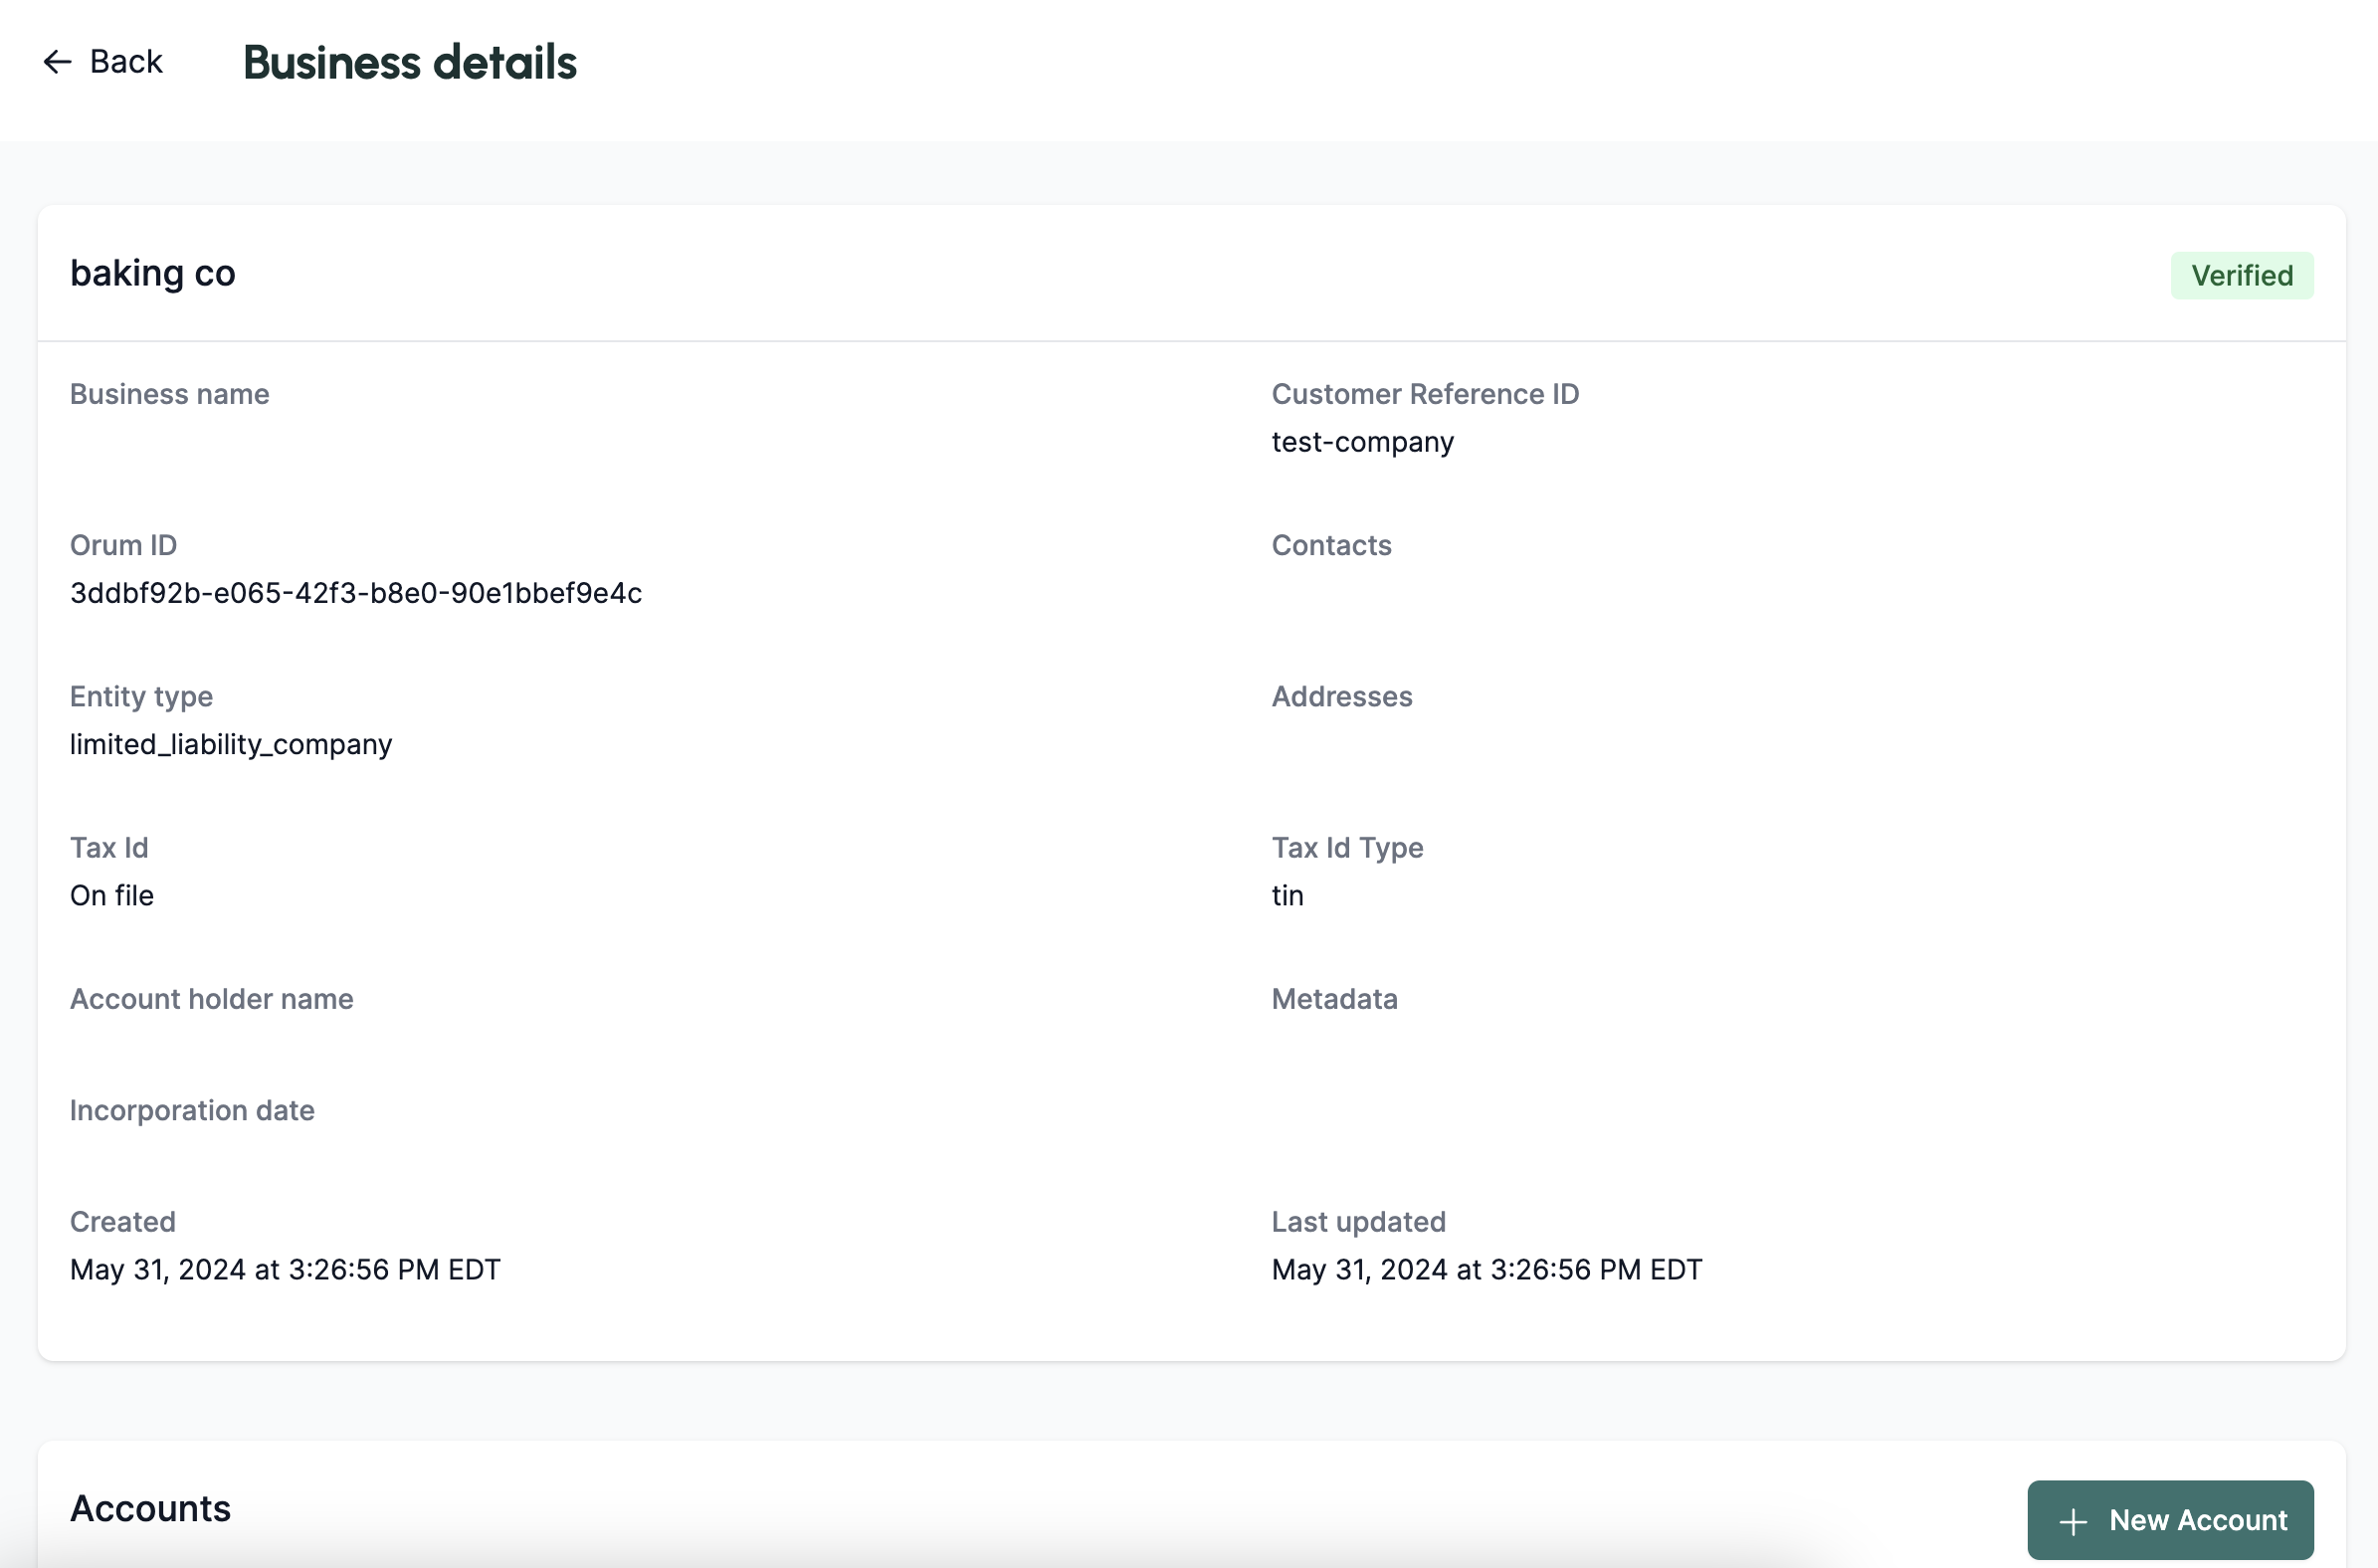Click the Orum ID value
Viewport: 2378px width, 1568px height.
coord(355,593)
